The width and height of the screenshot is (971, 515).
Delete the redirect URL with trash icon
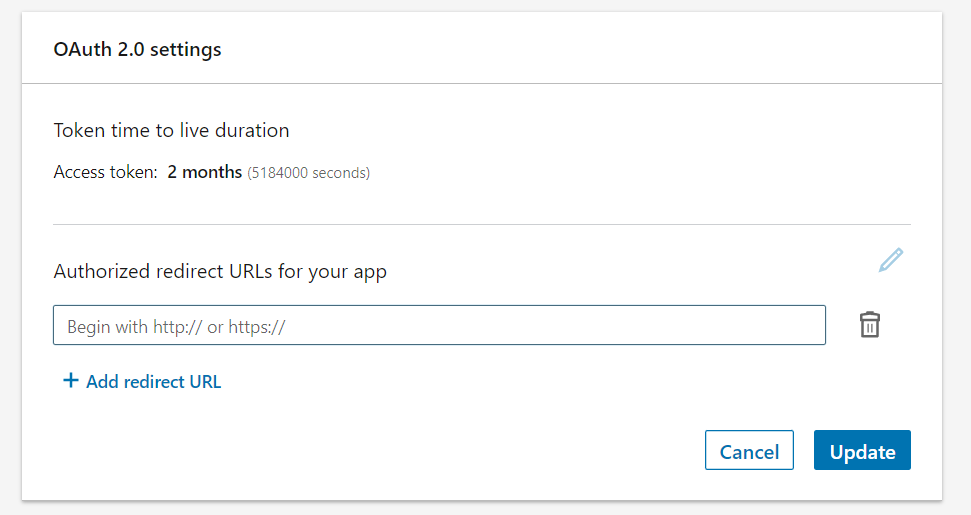[870, 325]
